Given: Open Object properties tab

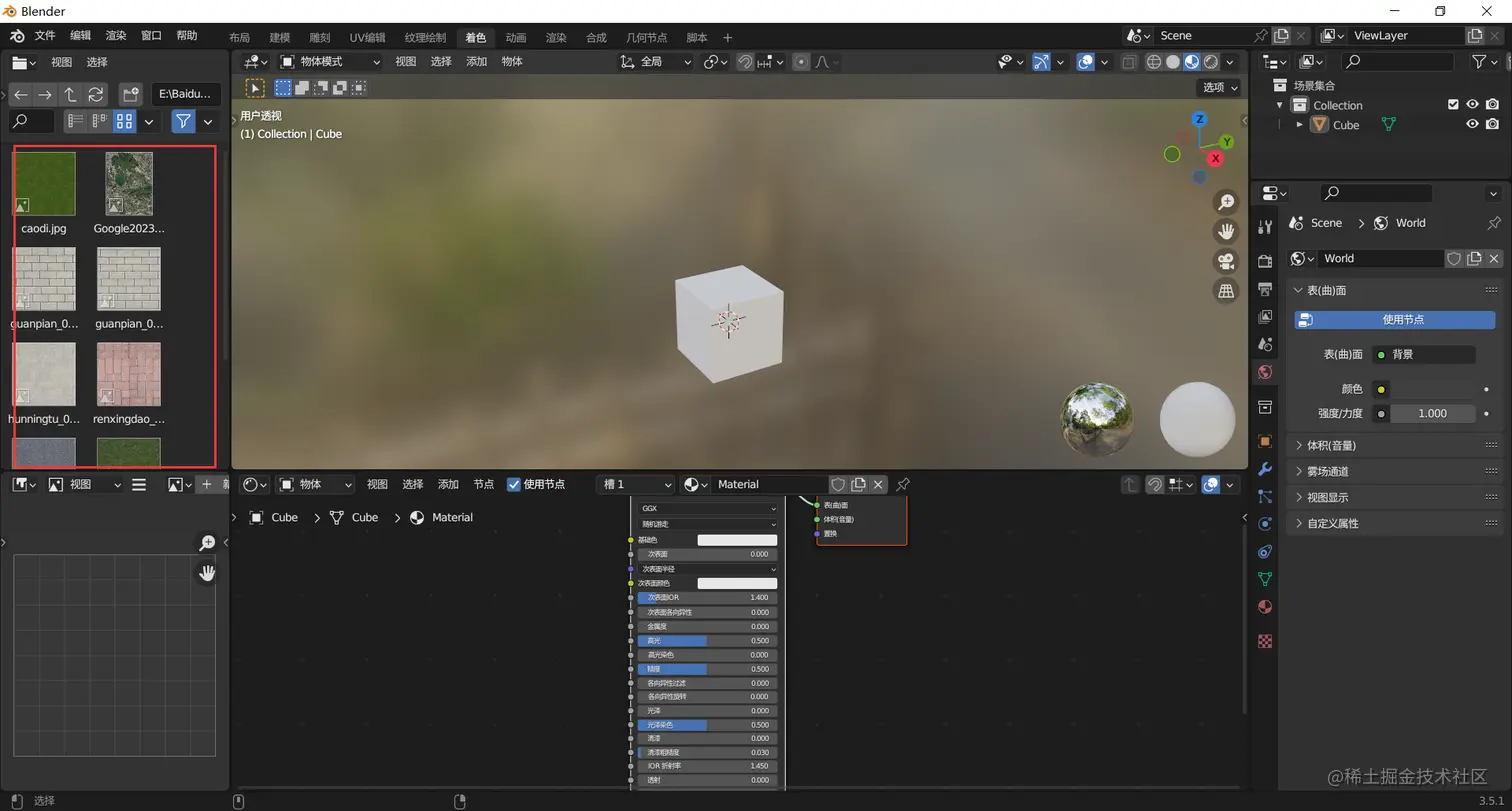Looking at the screenshot, I should click(1265, 441).
